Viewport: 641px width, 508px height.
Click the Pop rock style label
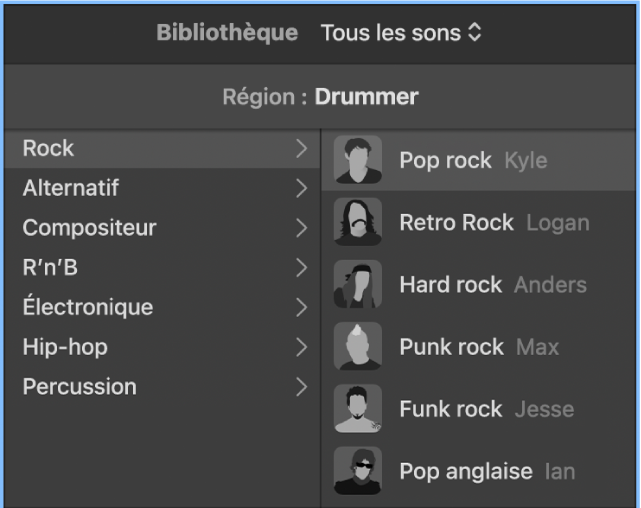pyautogui.click(x=445, y=160)
